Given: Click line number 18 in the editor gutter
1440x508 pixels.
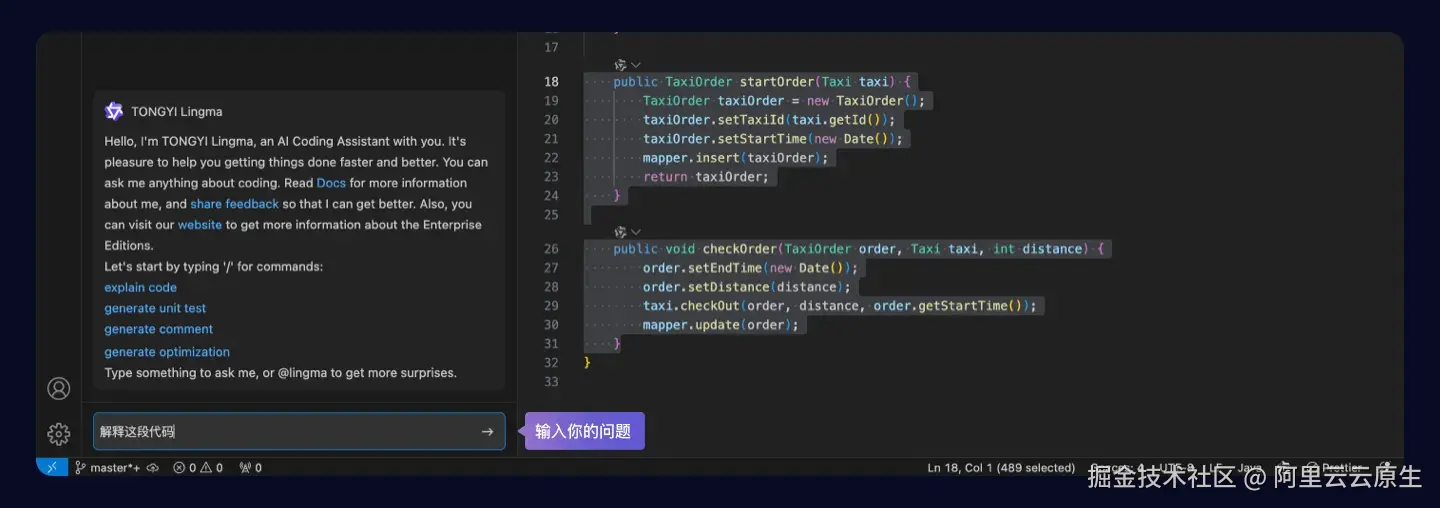Looking at the screenshot, I should 551,82.
